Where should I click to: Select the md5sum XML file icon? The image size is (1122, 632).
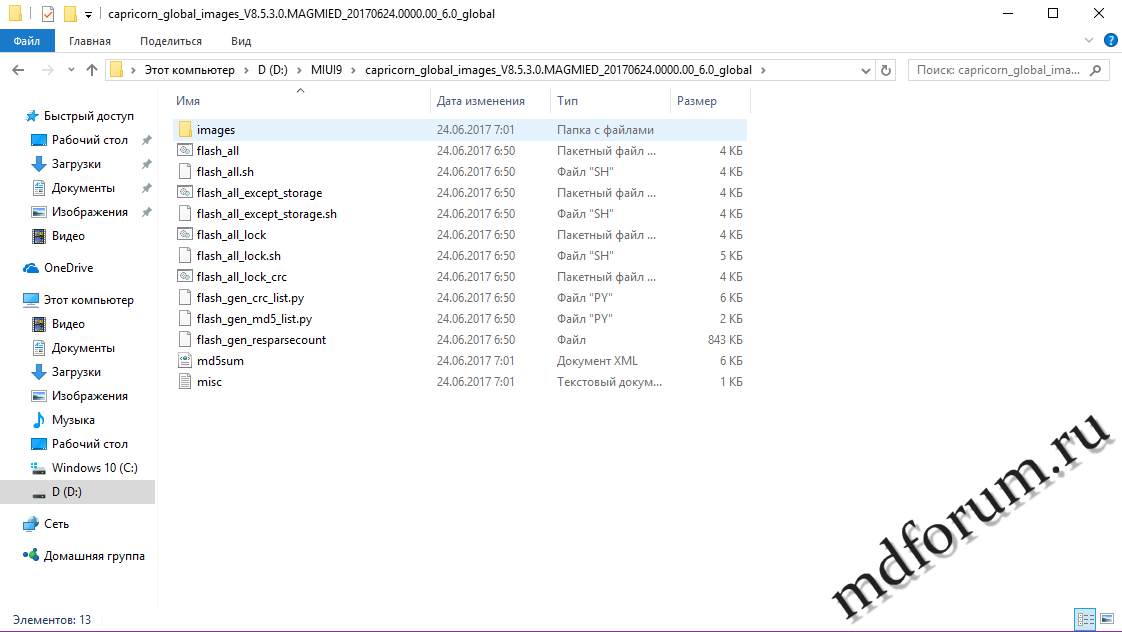(184, 361)
